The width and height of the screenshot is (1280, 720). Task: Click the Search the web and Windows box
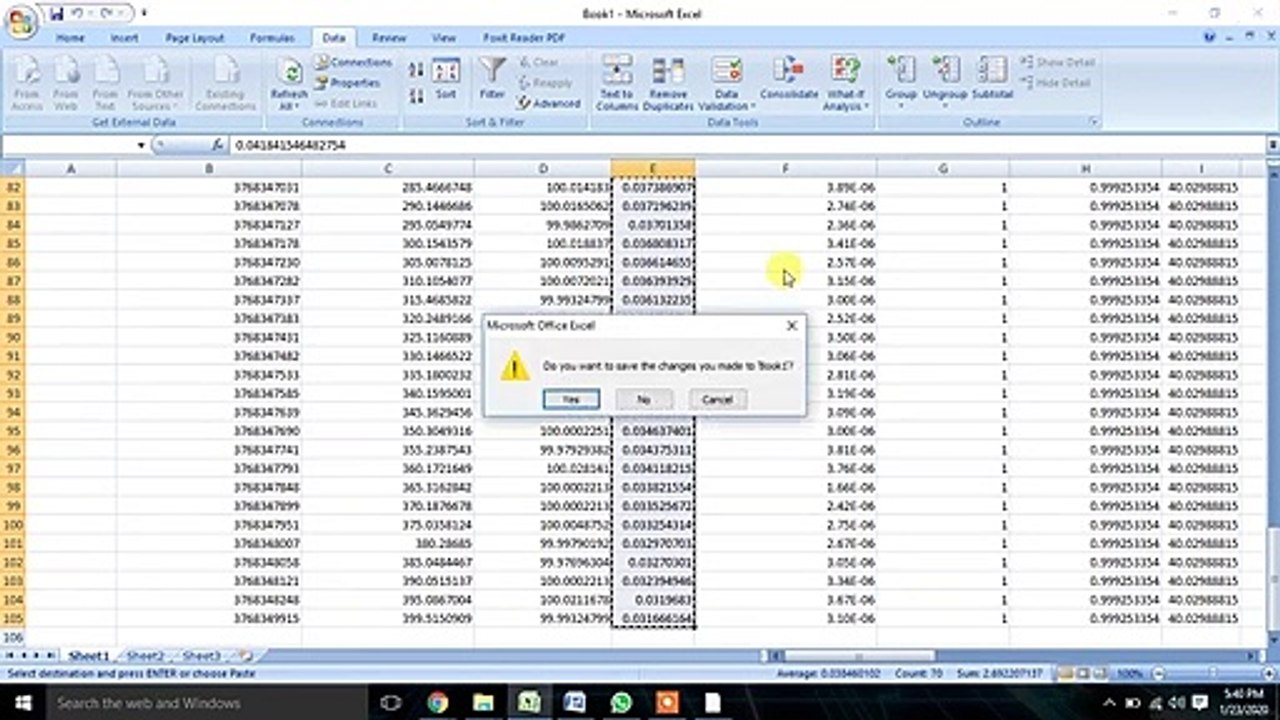coord(205,702)
